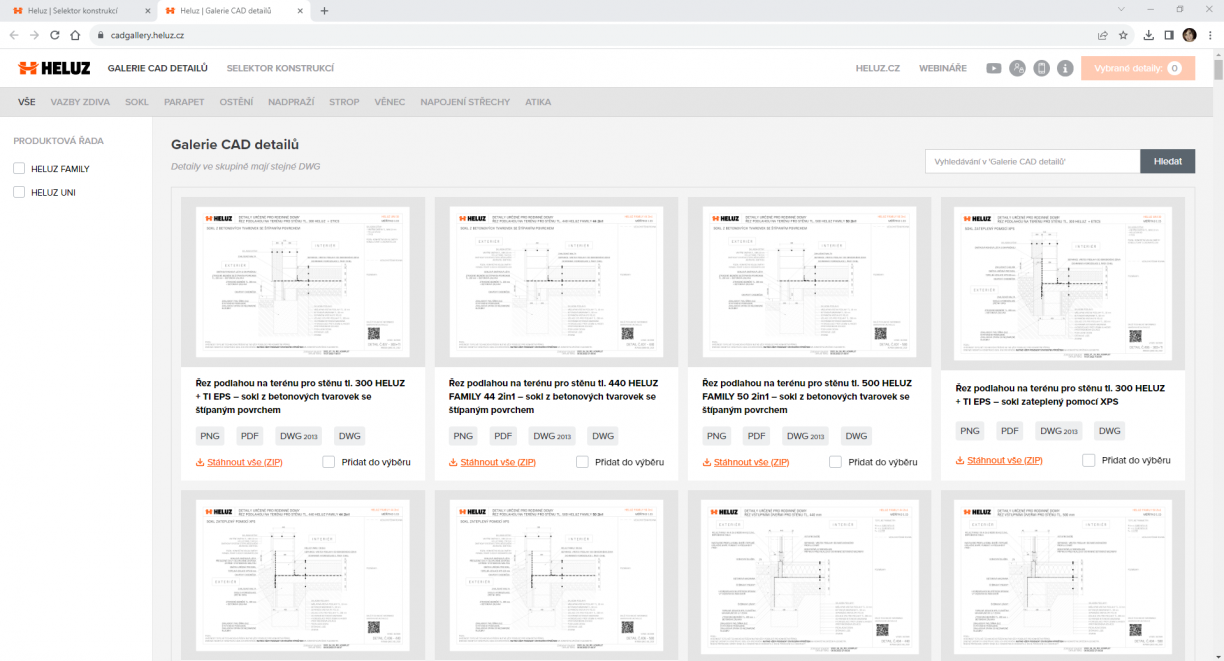Click the info icon in header
This screenshot has height=661, width=1224.
[1065, 68]
